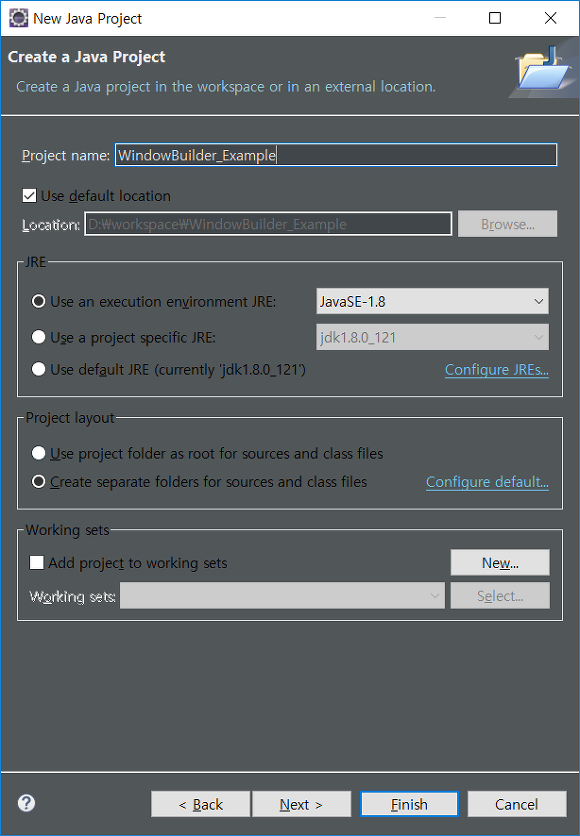The width and height of the screenshot is (580, 836).
Task: Cancel the New Java Project wizard
Action: [517, 804]
